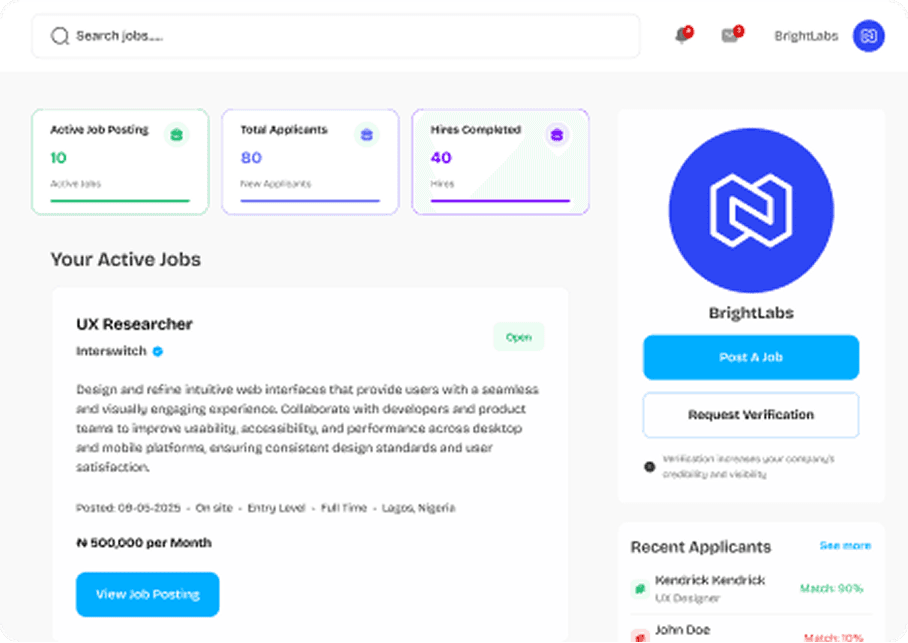Click the verified badge beside Interswitch
The height and width of the screenshot is (643, 908).
[x=158, y=351]
